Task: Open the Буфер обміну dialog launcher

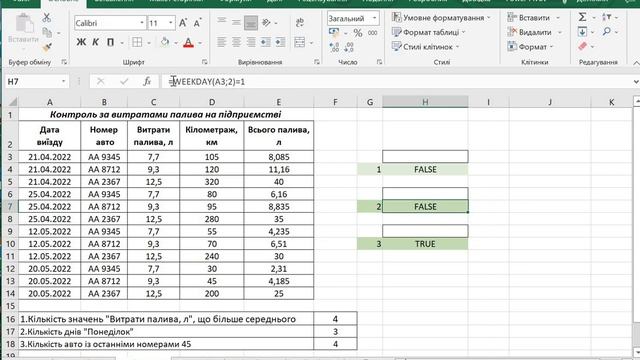Action: coord(64,62)
